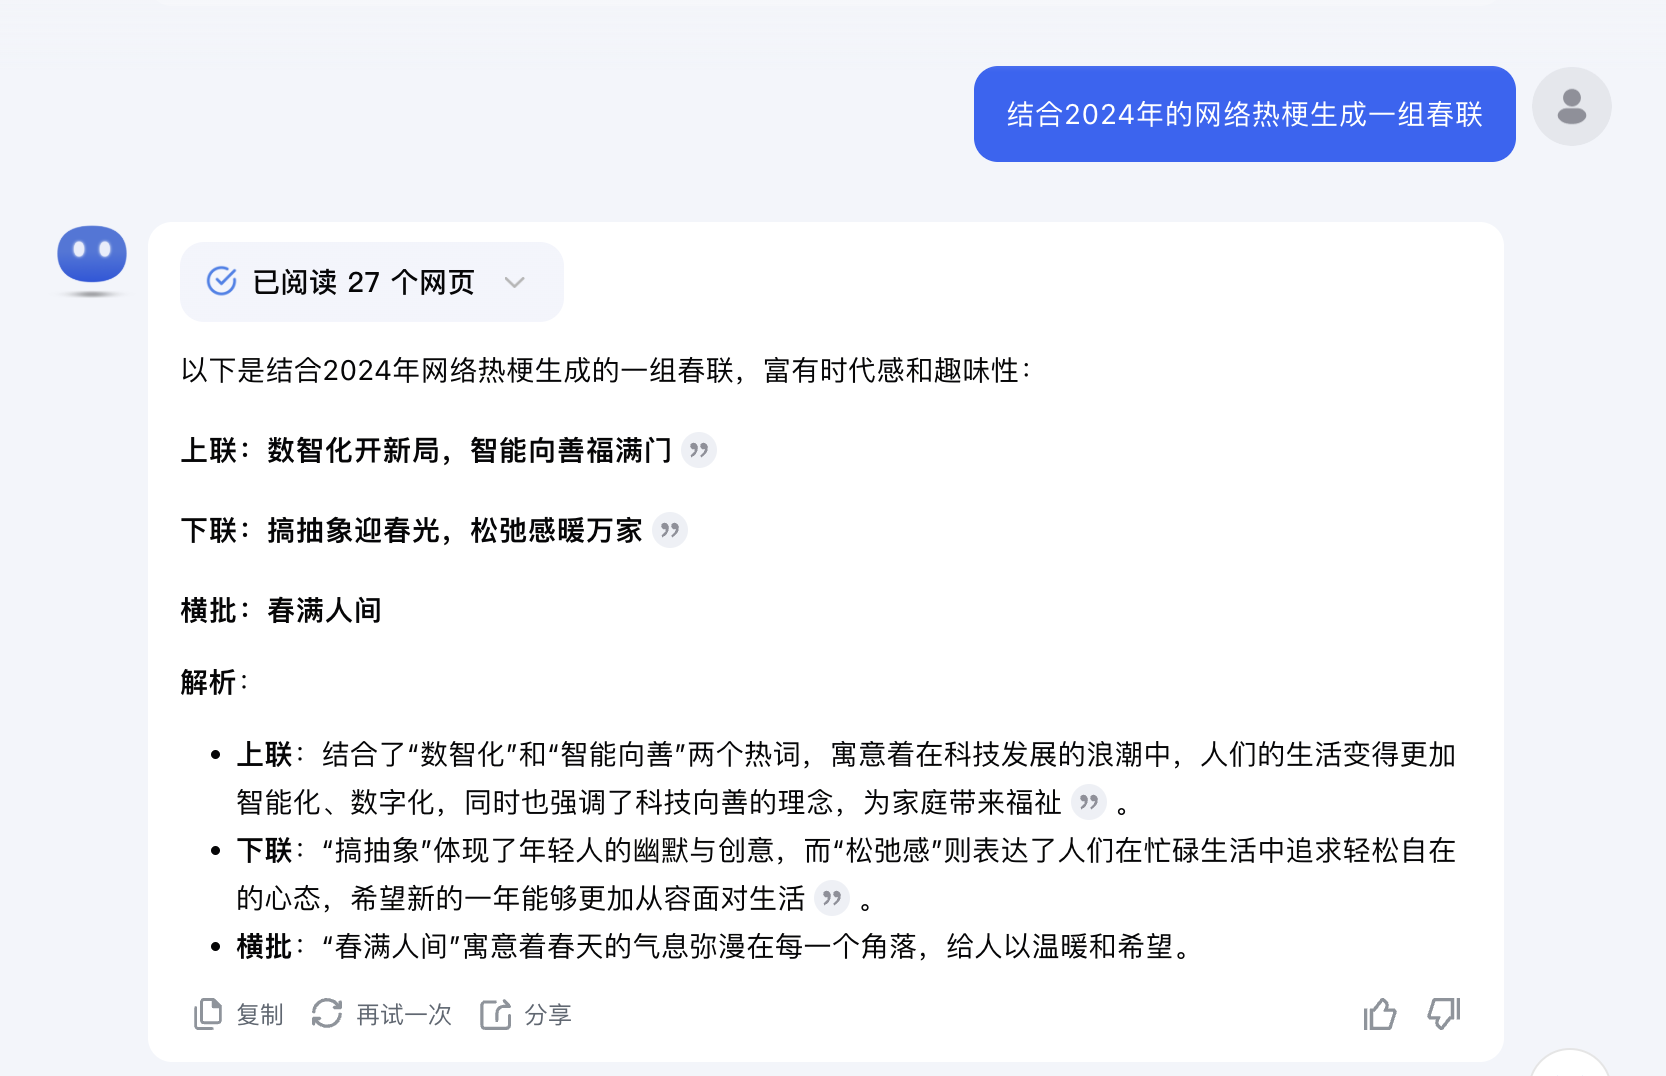This screenshot has width=1666, height=1076.
Task: Click the copy (复制) icon
Action: point(208,1014)
